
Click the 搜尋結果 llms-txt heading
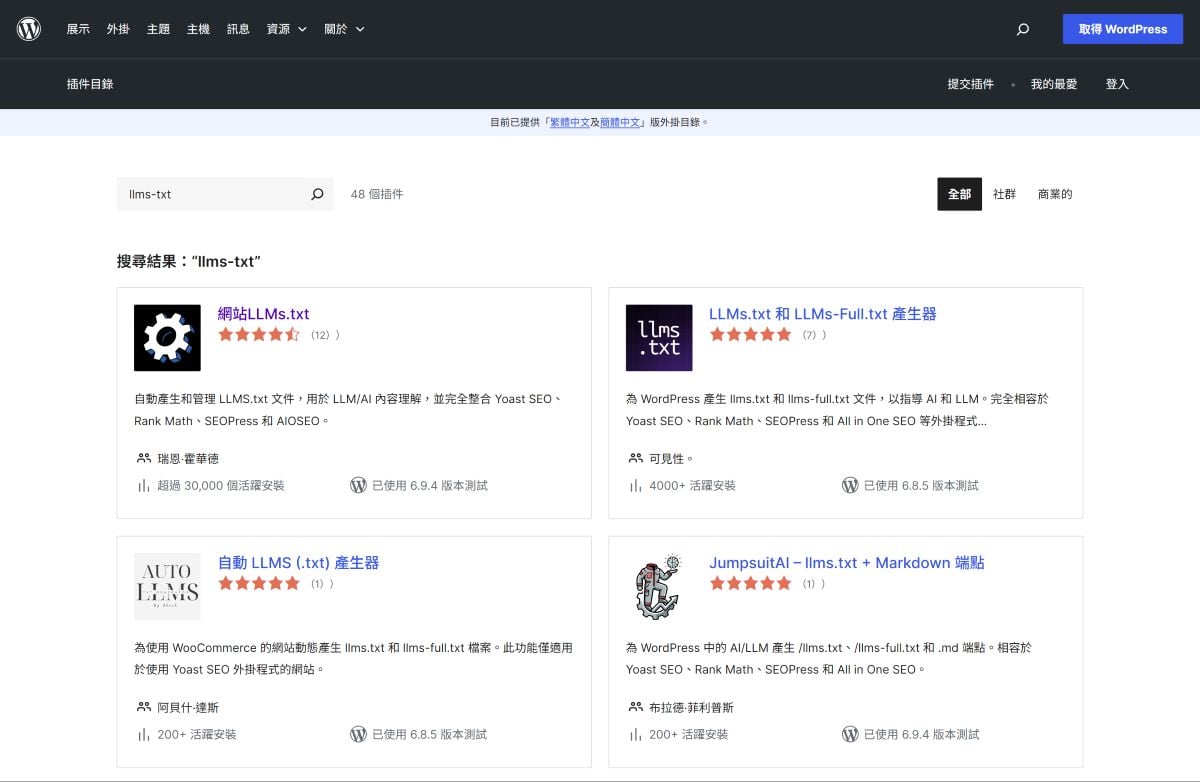[189, 261]
